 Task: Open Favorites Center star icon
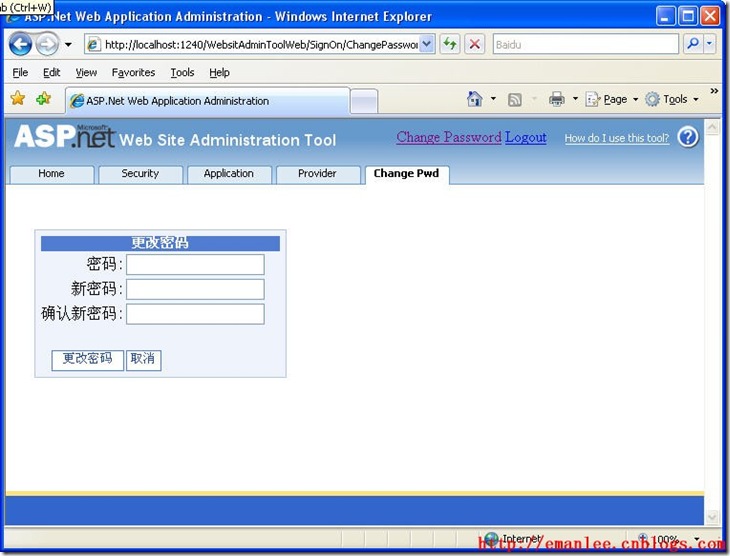point(18,98)
